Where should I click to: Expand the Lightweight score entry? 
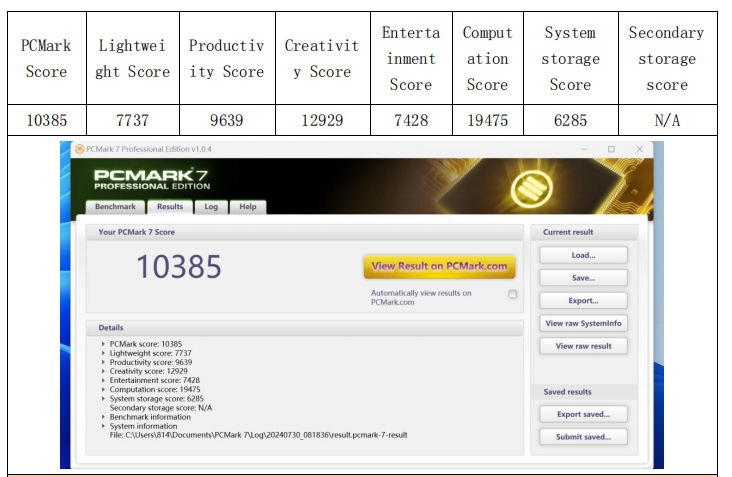coord(103,353)
